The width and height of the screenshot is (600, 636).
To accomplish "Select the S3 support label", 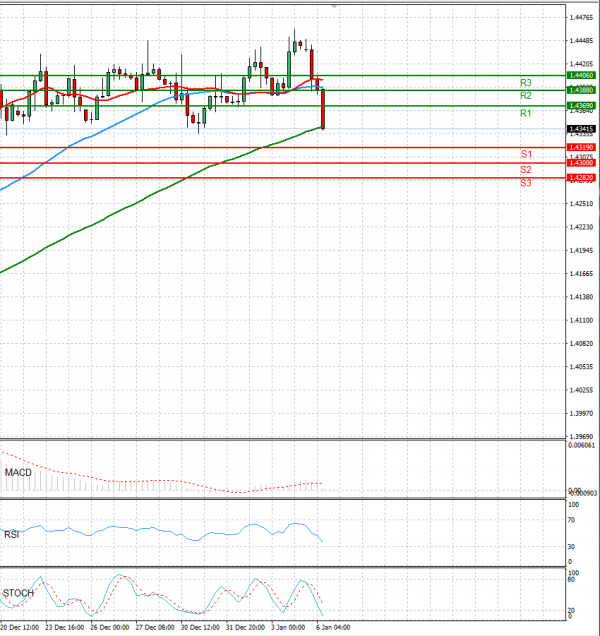I will click(x=526, y=183).
